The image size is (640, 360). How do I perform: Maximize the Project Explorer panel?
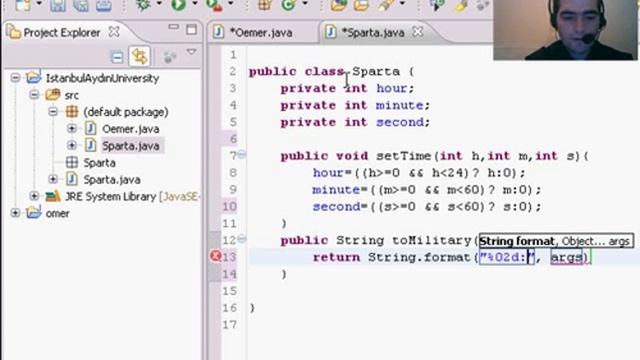191,29
